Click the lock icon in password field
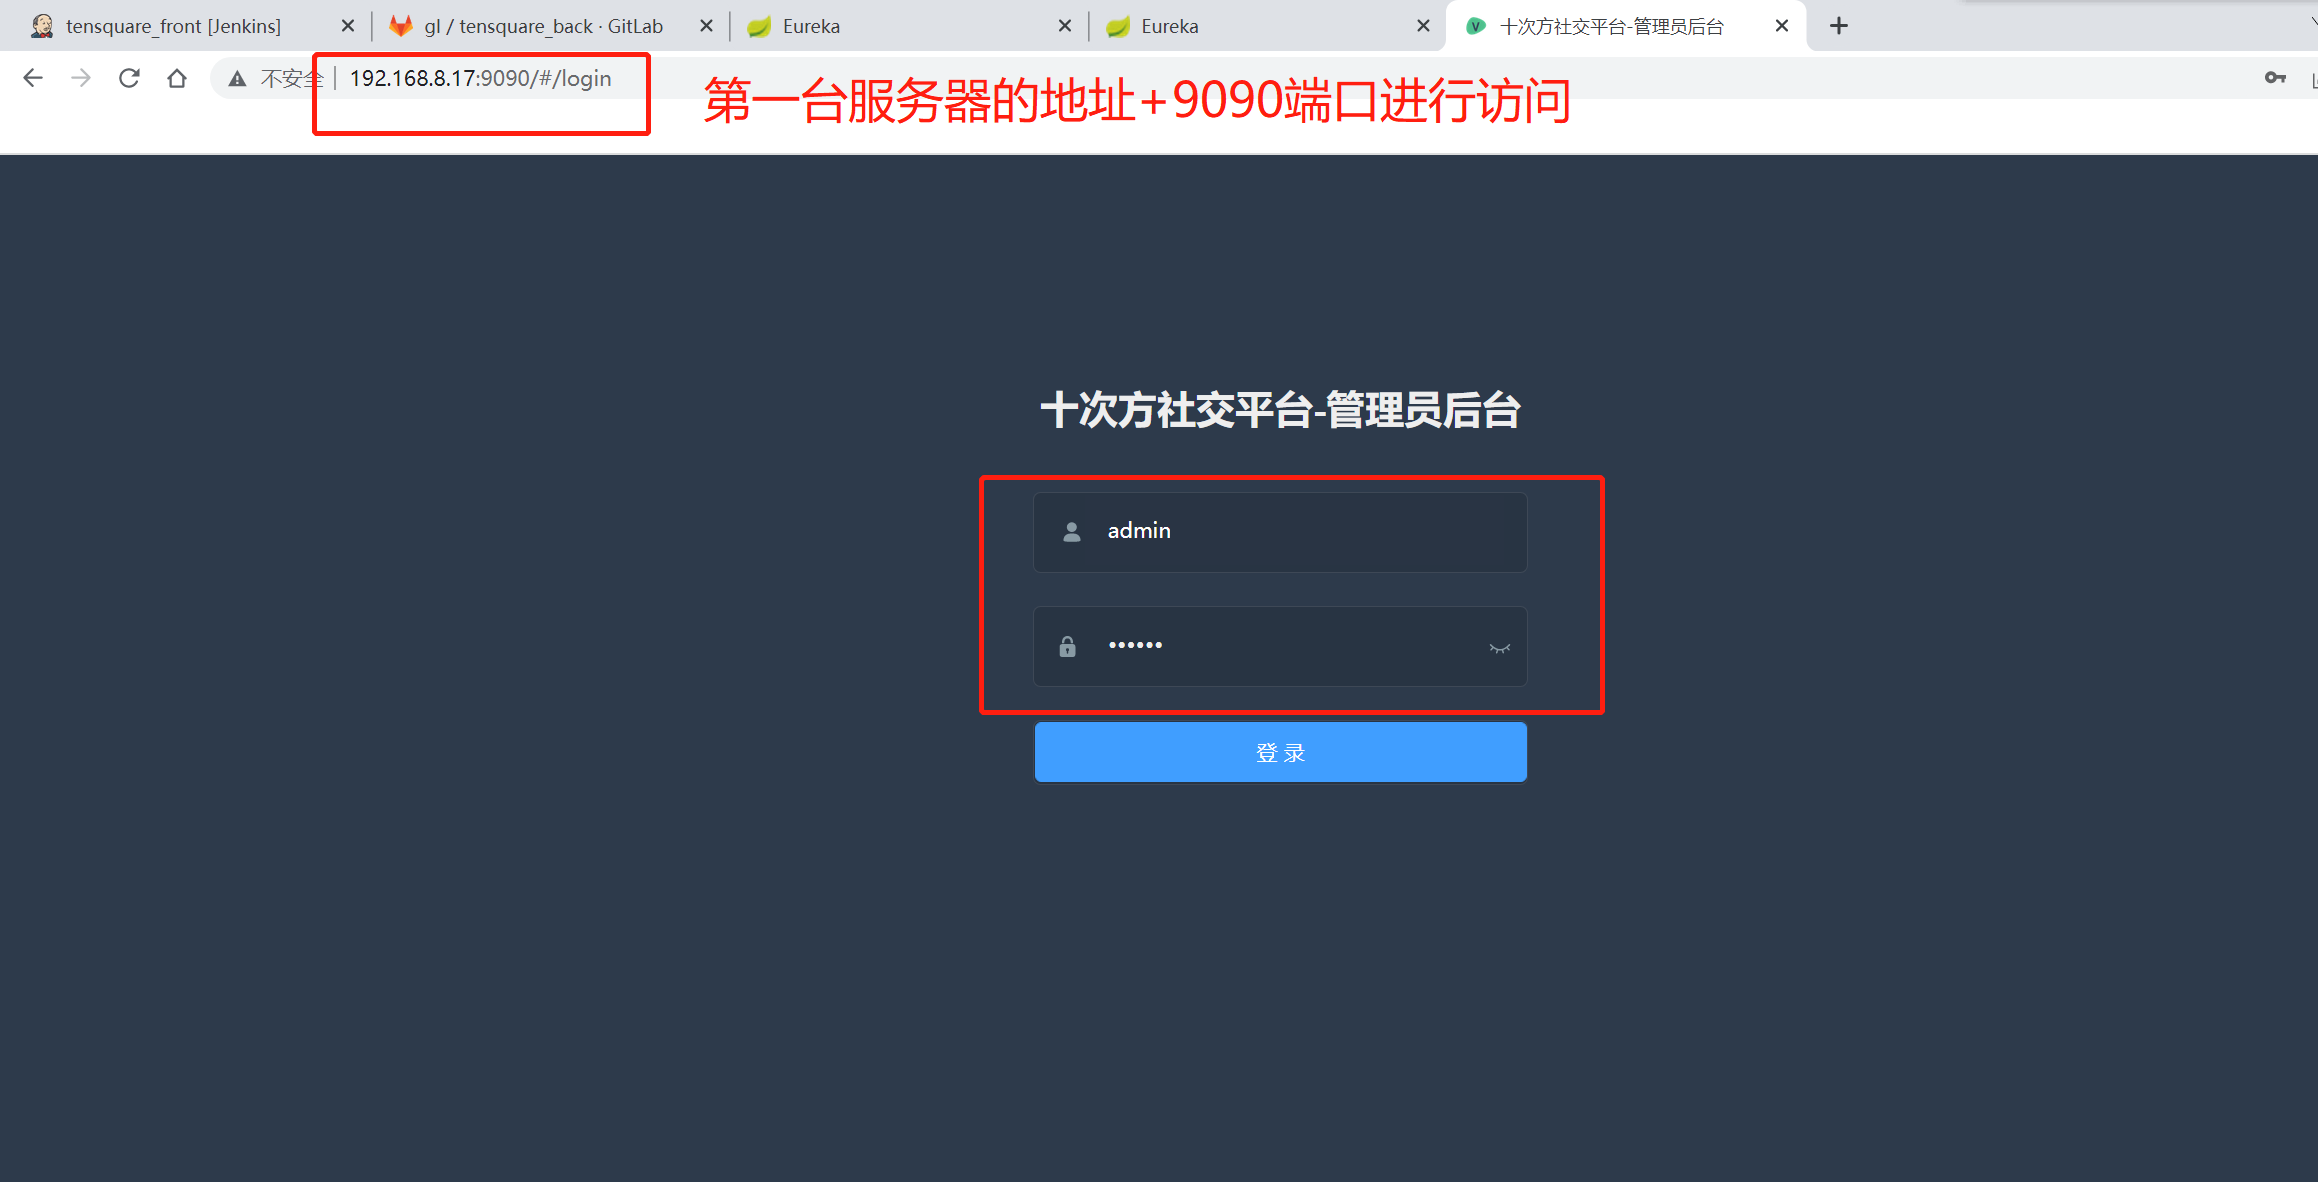The width and height of the screenshot is (2318, 1182). click(1067, 647)
